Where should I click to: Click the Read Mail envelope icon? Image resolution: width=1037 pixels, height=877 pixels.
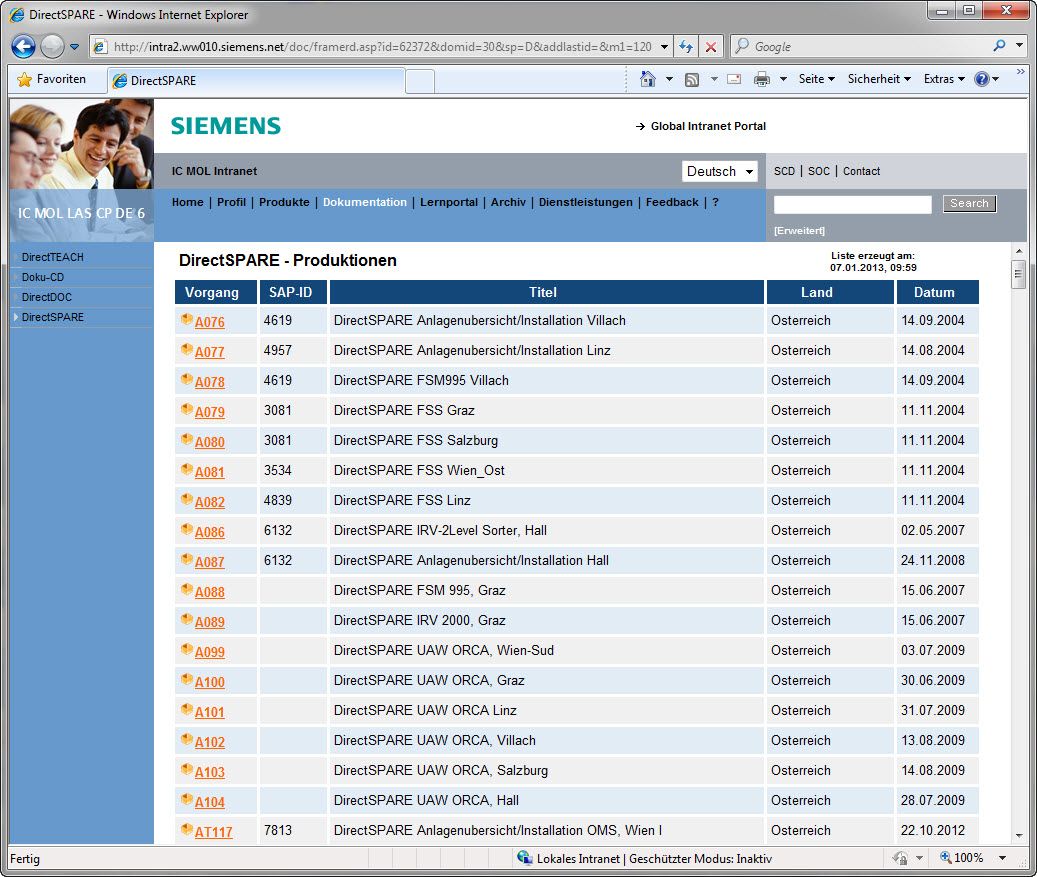pyautogui.click(x=734, y=79)
